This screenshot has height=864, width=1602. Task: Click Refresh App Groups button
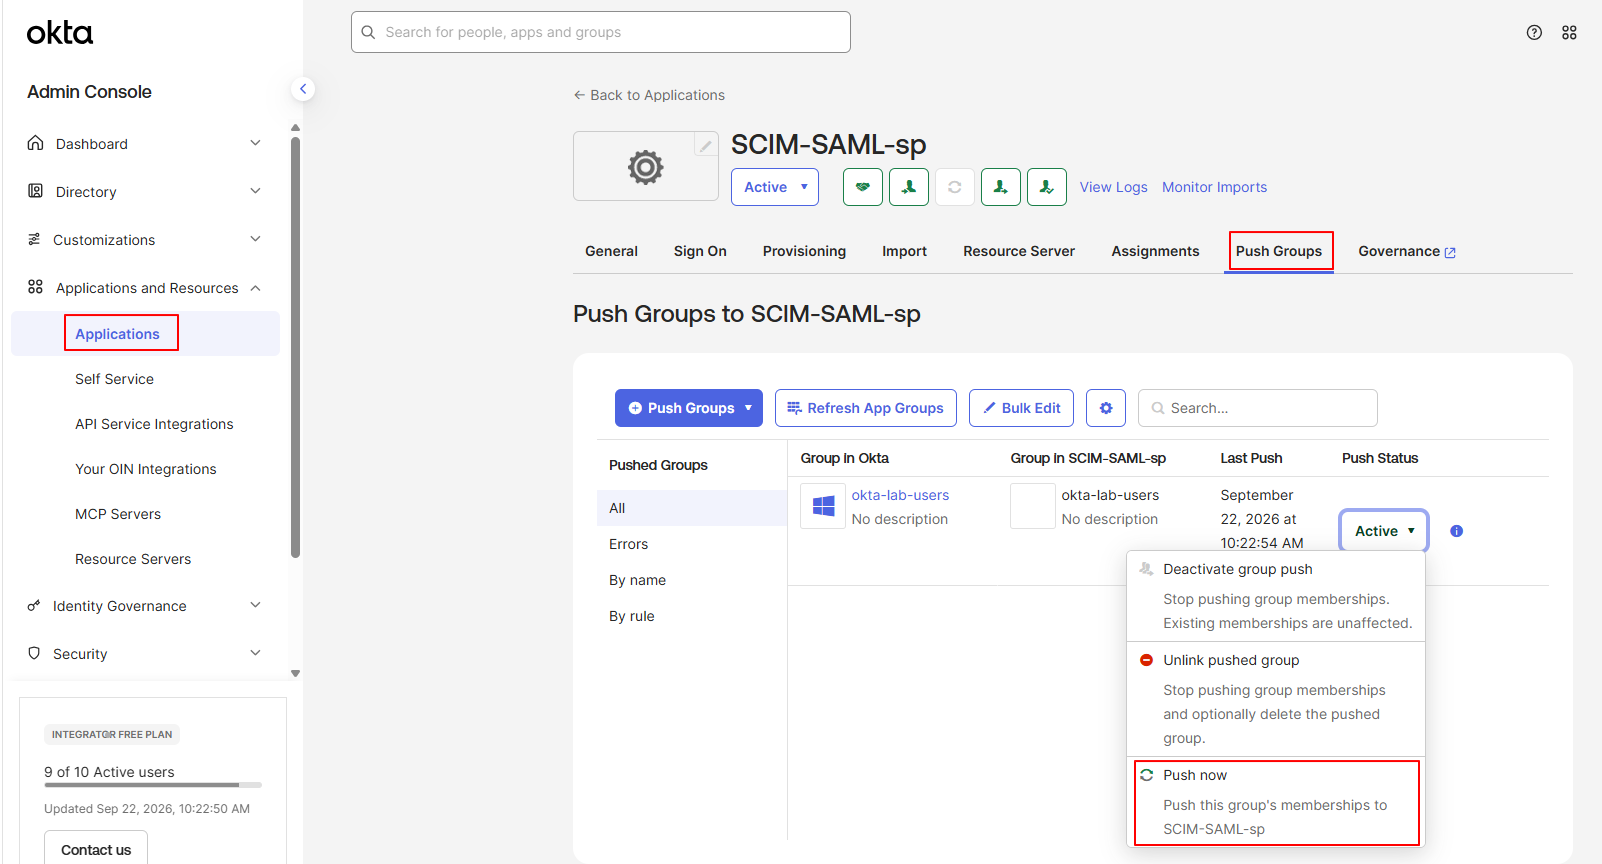866,408
